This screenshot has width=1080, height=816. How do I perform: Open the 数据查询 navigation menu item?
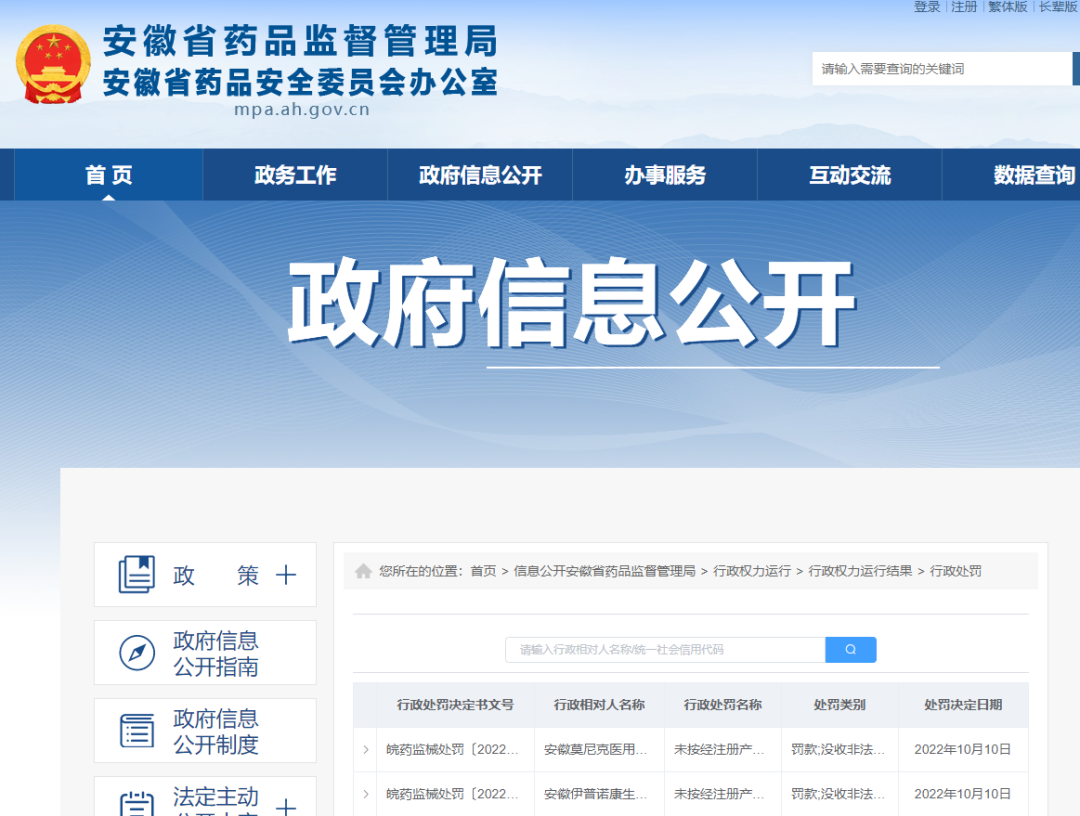pyautogui.click(x=1033, y=175)
